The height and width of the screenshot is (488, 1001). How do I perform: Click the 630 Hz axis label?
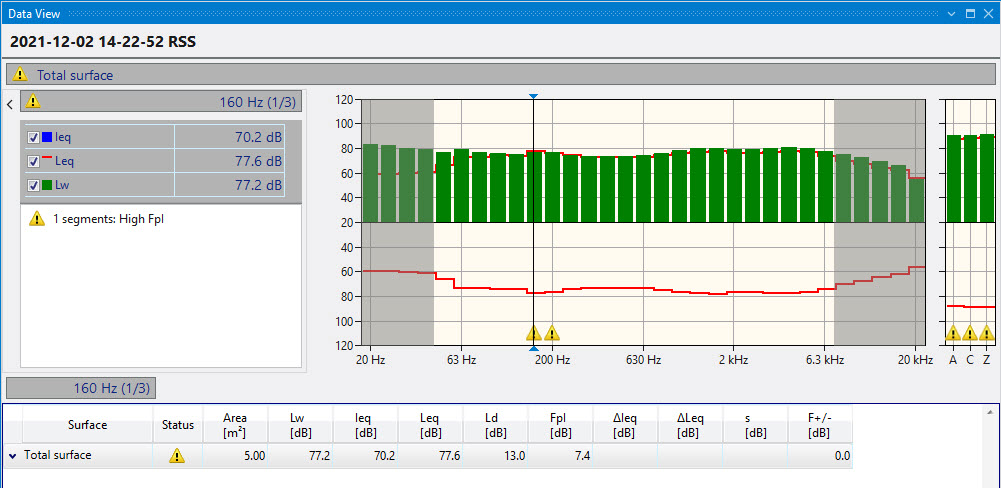click(x=643, y=360)
